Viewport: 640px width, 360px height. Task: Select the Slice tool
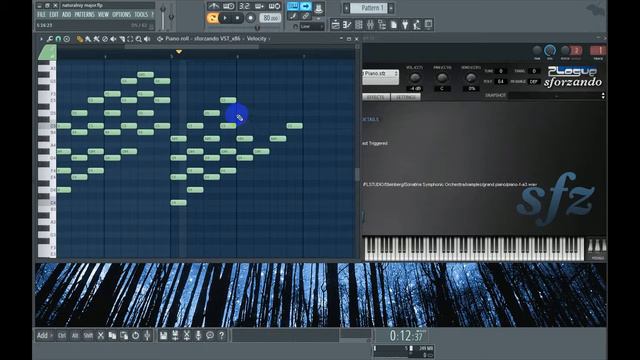[122, 39]
